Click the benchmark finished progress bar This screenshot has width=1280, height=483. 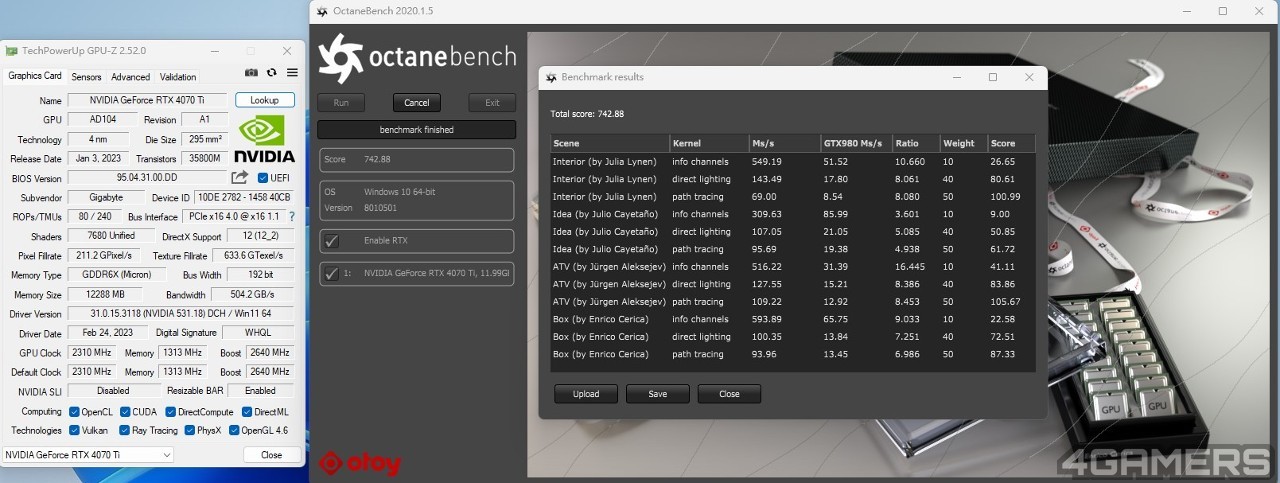[417, 130]
